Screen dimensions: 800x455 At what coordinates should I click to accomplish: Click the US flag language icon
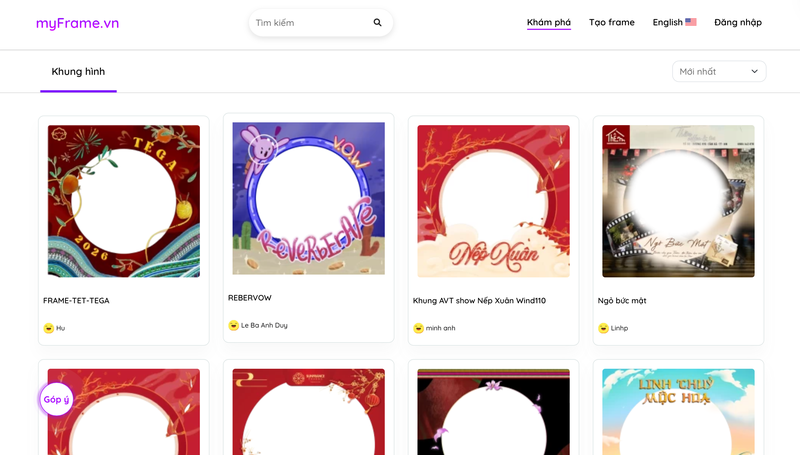(x=691, y=22)
